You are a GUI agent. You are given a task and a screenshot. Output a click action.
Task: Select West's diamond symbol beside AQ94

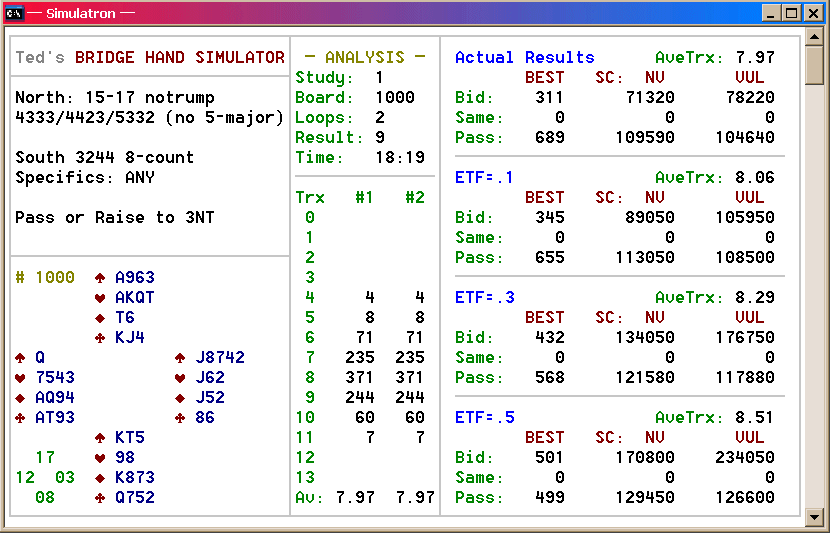[x=20, y=398]
